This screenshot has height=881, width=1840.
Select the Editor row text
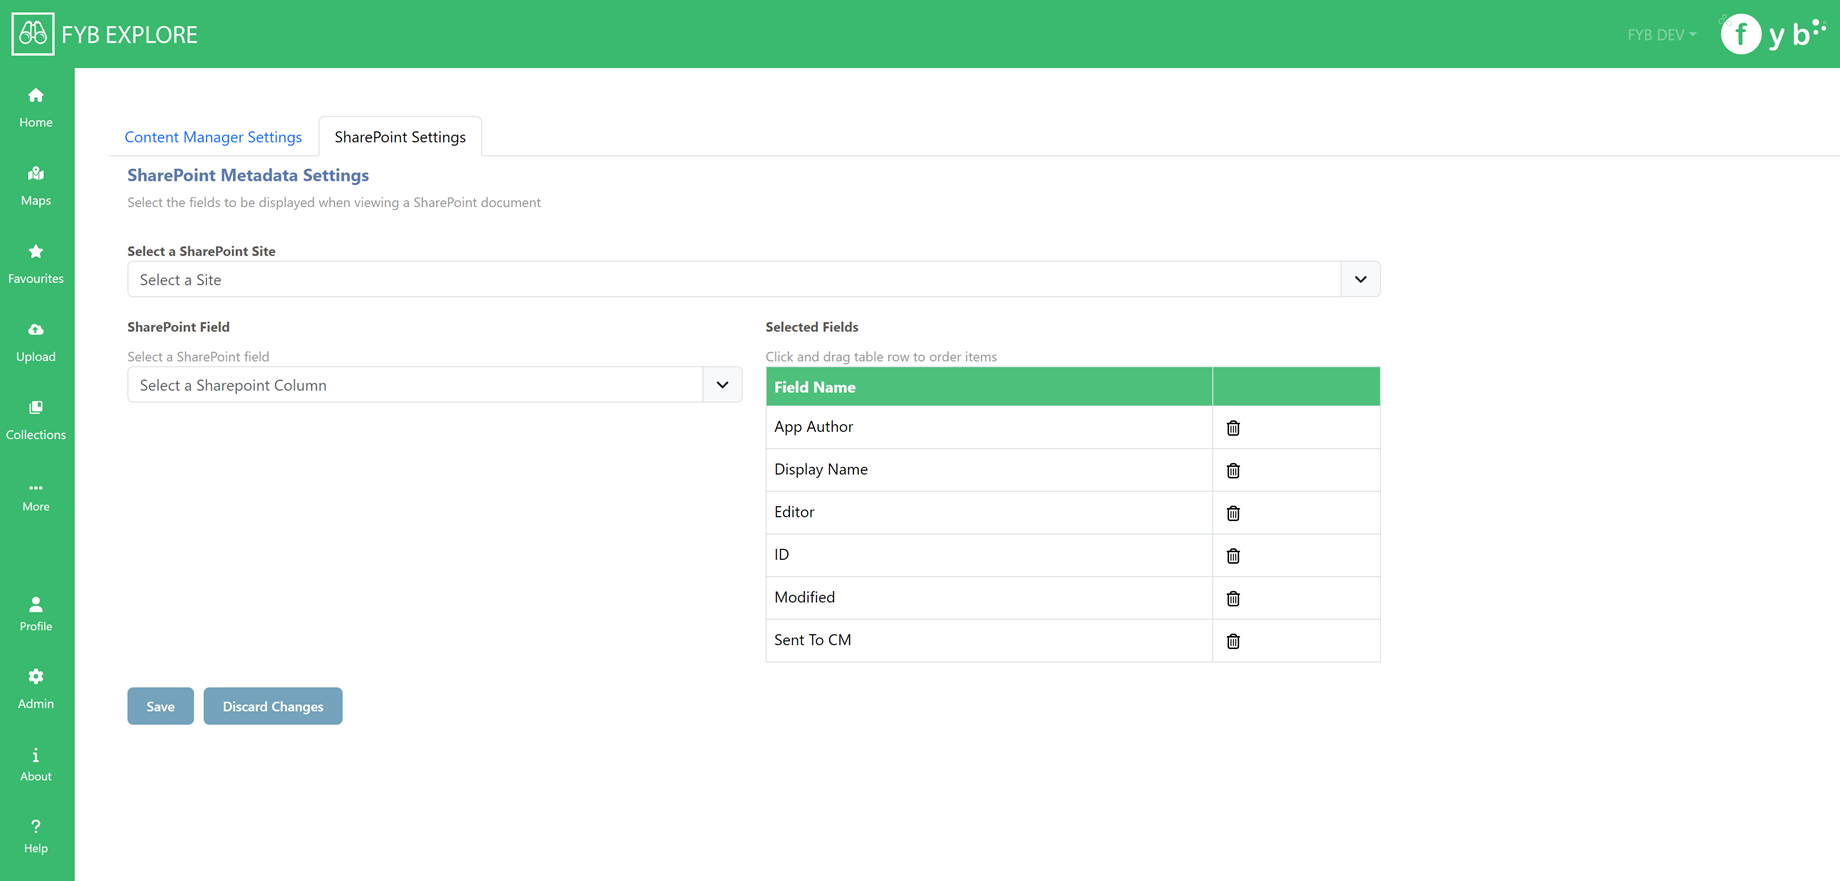pos(794,512)
